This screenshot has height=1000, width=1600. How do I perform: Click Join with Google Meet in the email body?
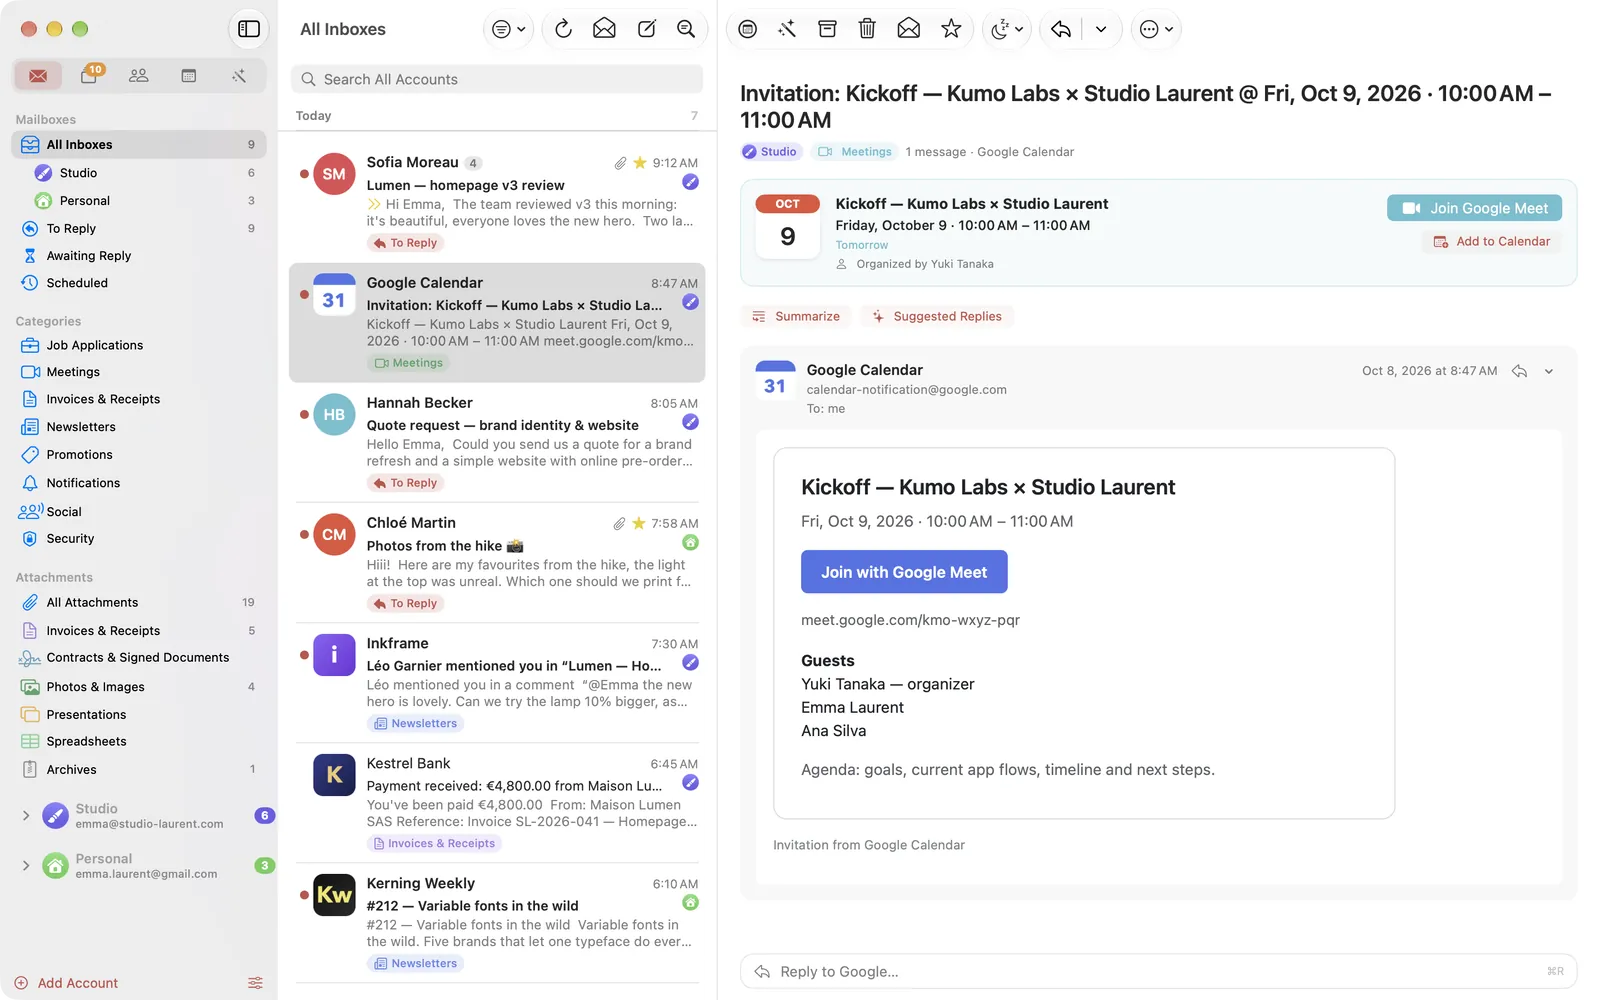tap(904, 572)
